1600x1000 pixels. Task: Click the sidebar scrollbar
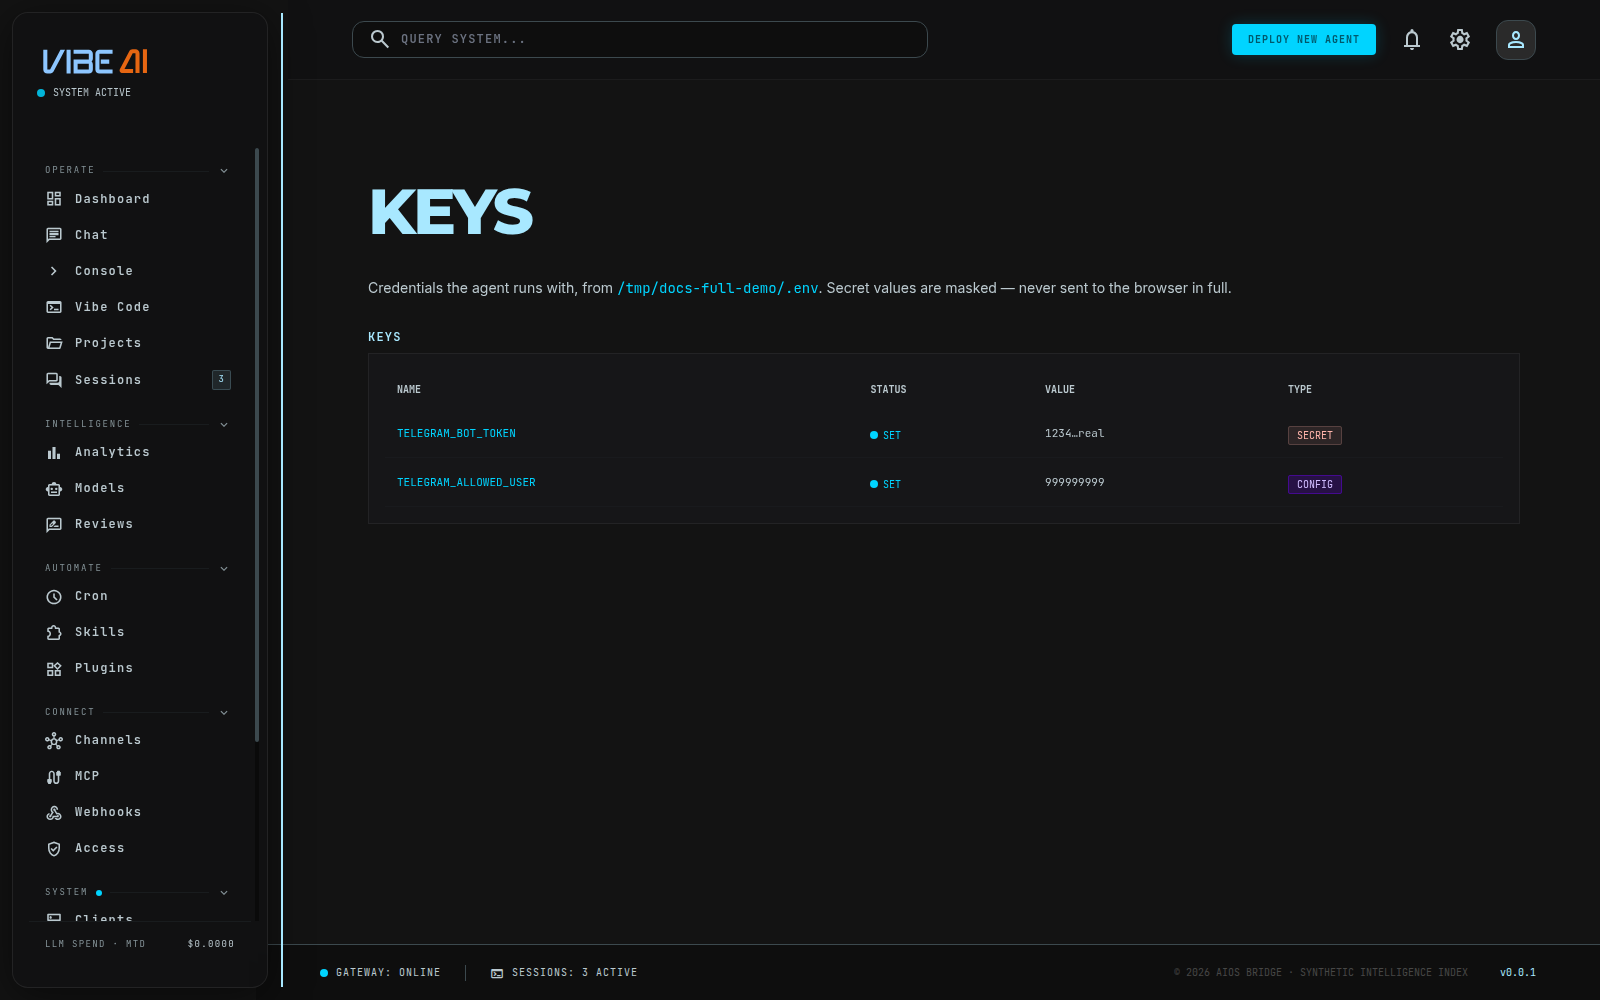257,444
